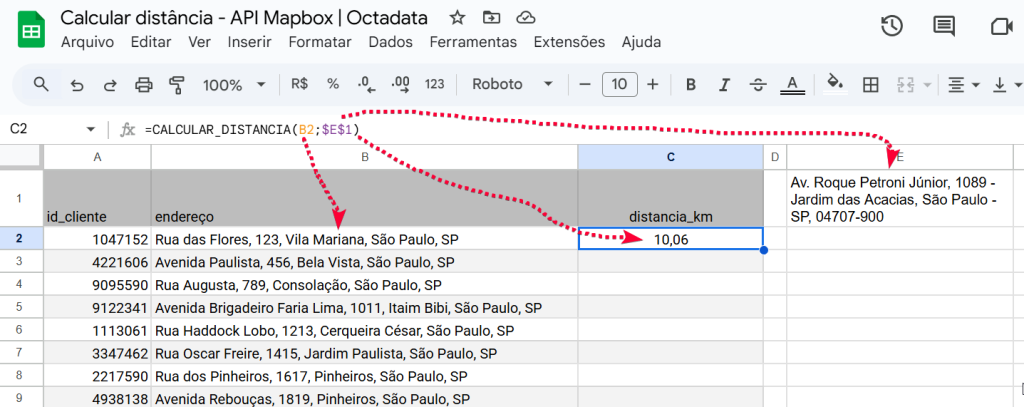Open the Arquivo menu
Screen dimensions: 1024x407
tap(88, 42)
